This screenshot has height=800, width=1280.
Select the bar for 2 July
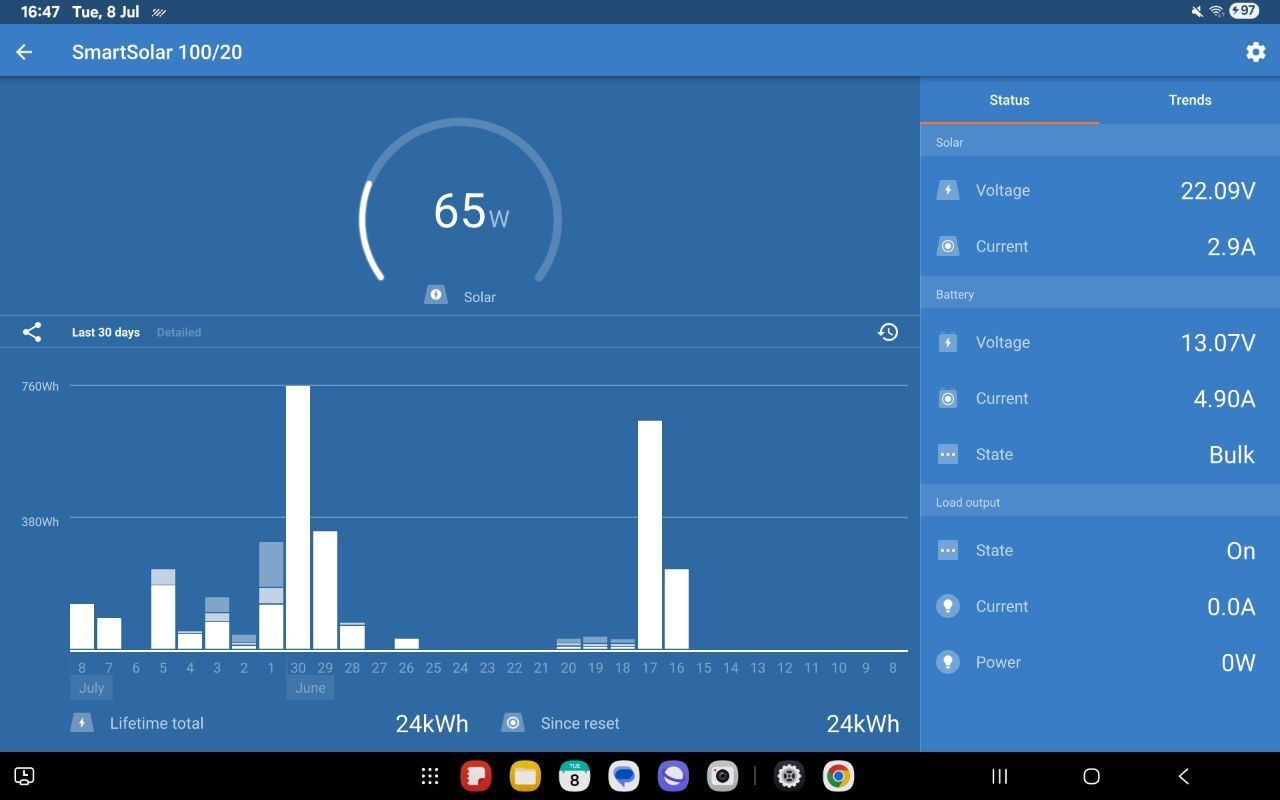tap(244, 642)
